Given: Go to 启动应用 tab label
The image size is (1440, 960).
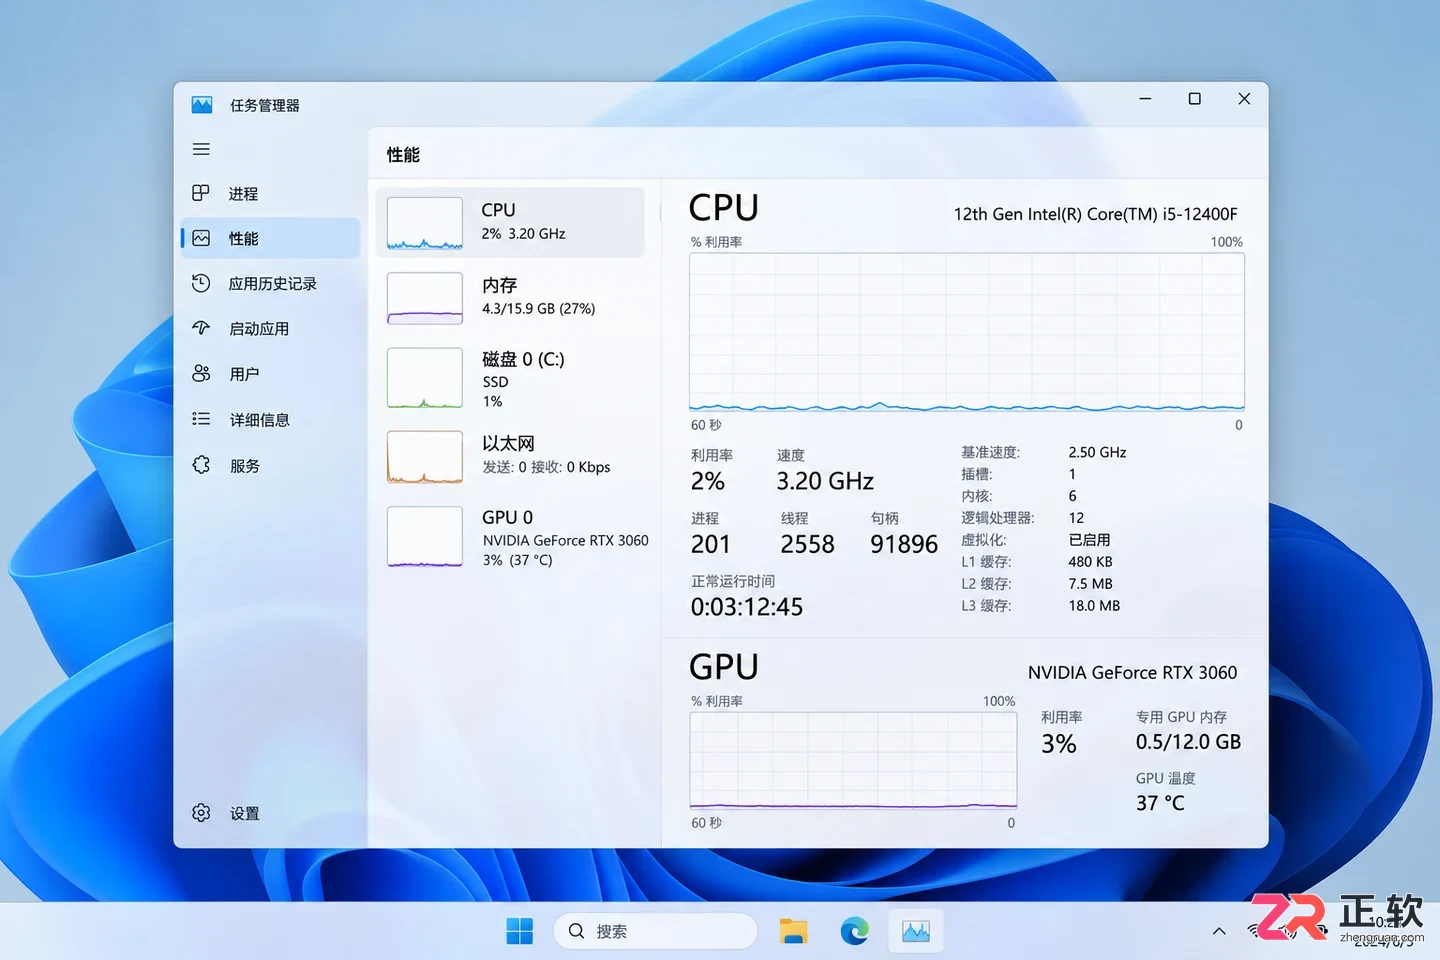Looking at the screenshot, I should [258, 329].
